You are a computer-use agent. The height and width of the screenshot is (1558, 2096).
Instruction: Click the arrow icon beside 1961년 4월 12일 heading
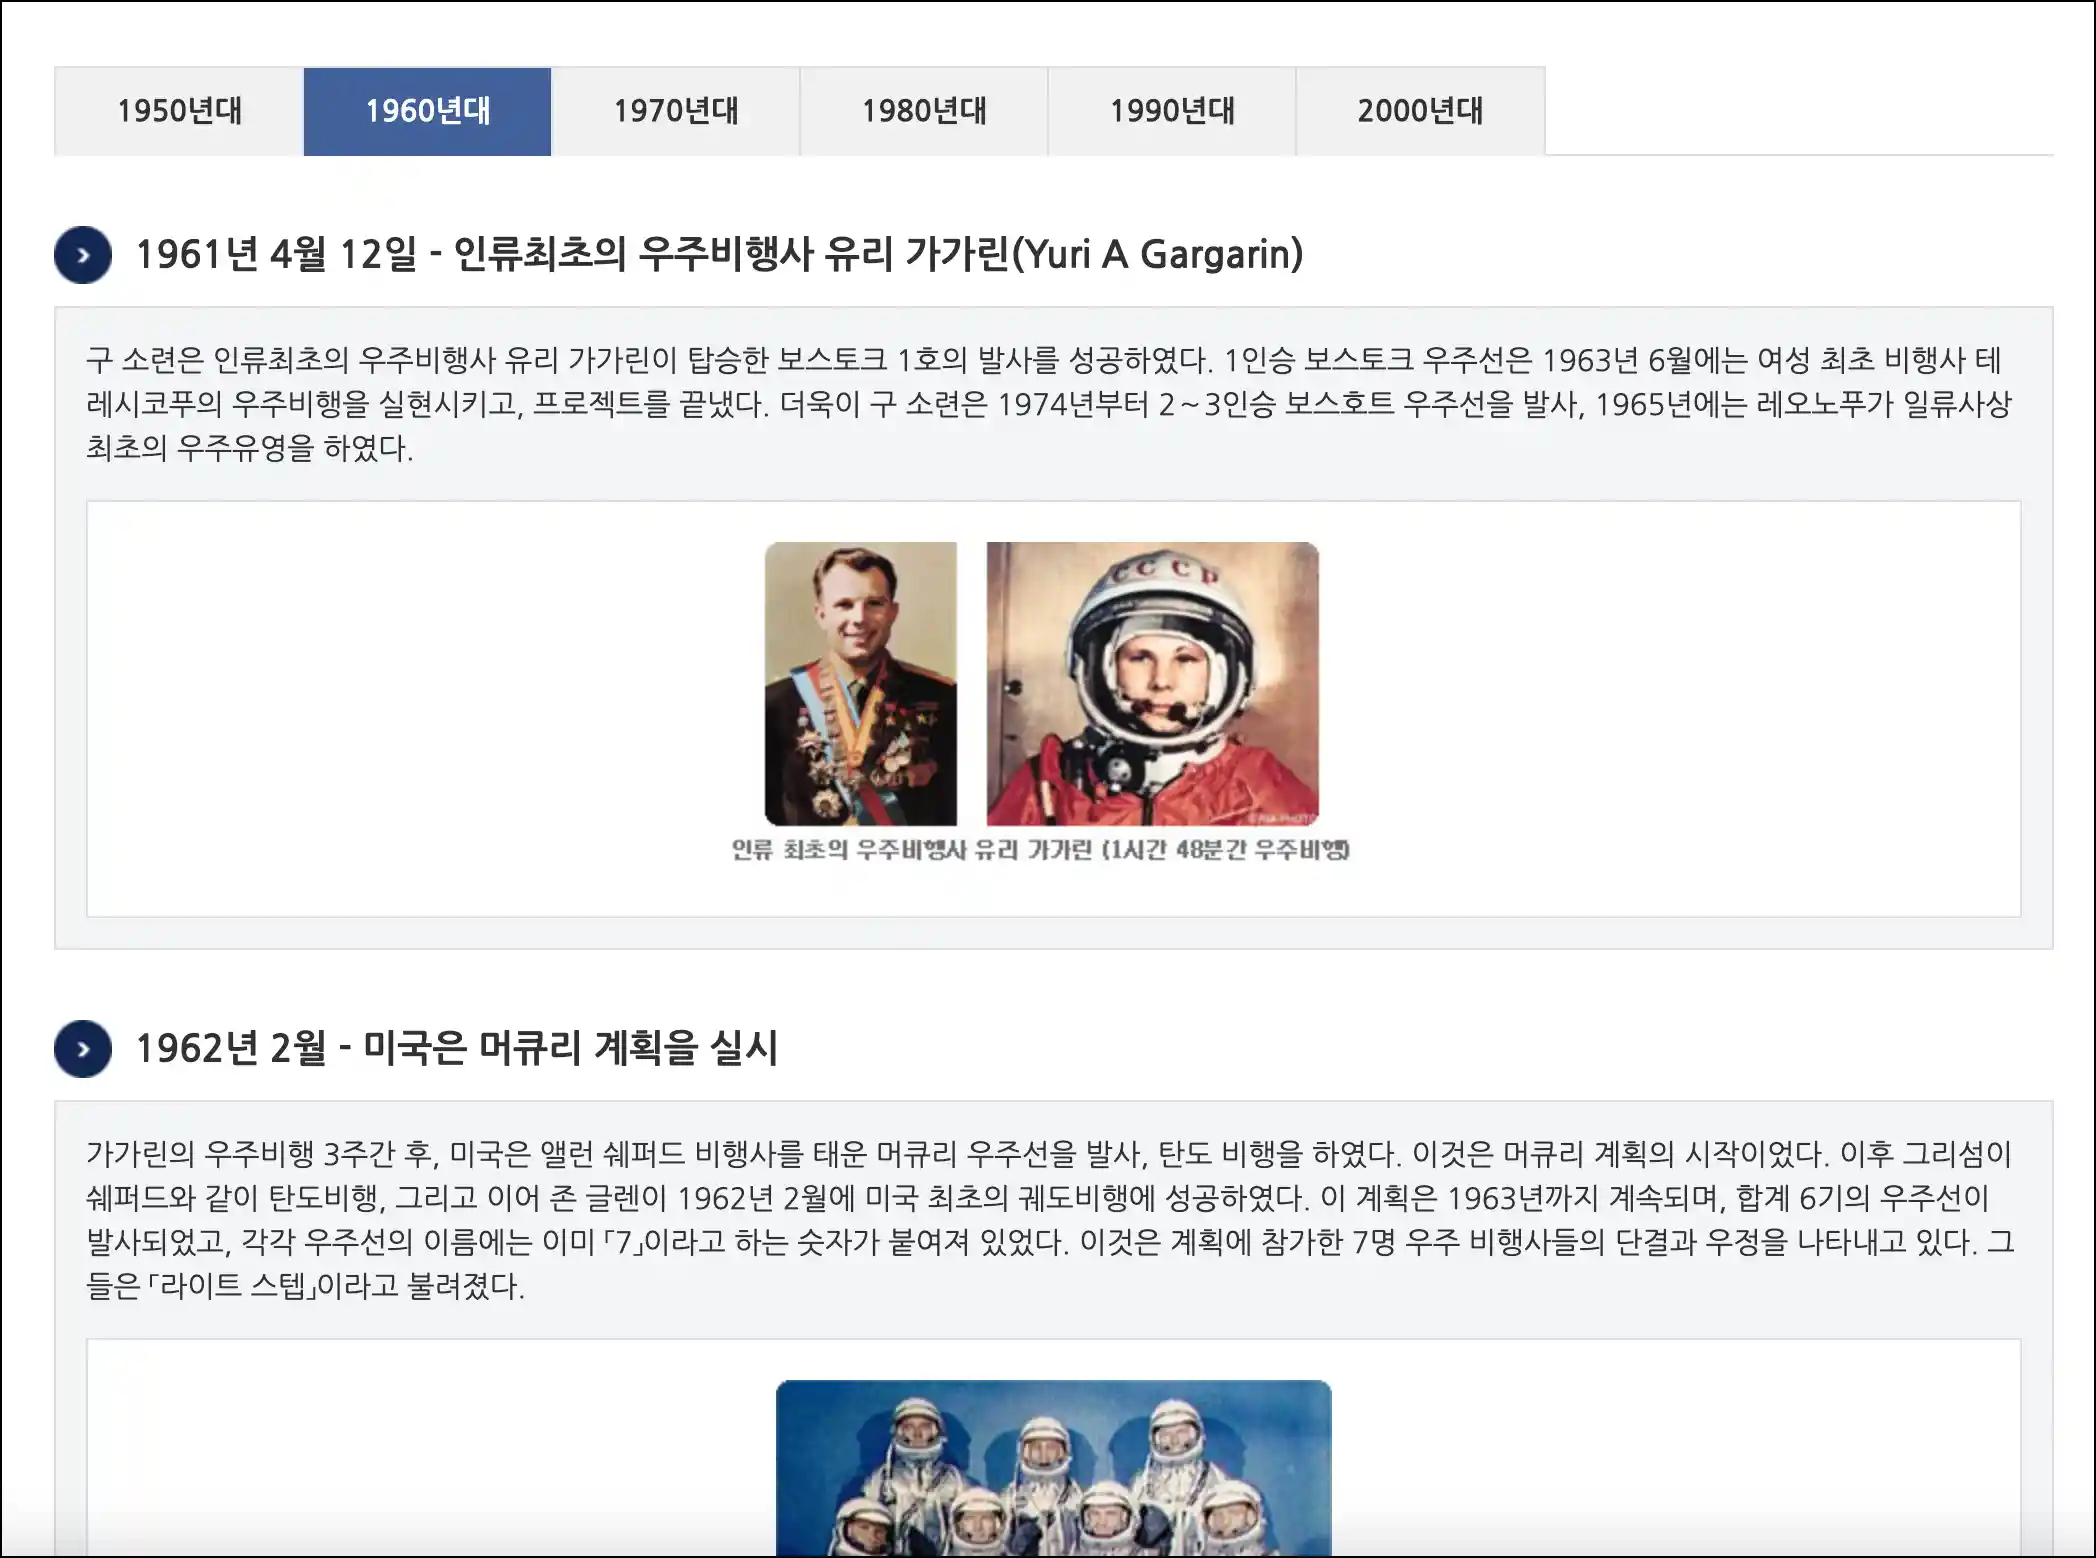point(83,255)
